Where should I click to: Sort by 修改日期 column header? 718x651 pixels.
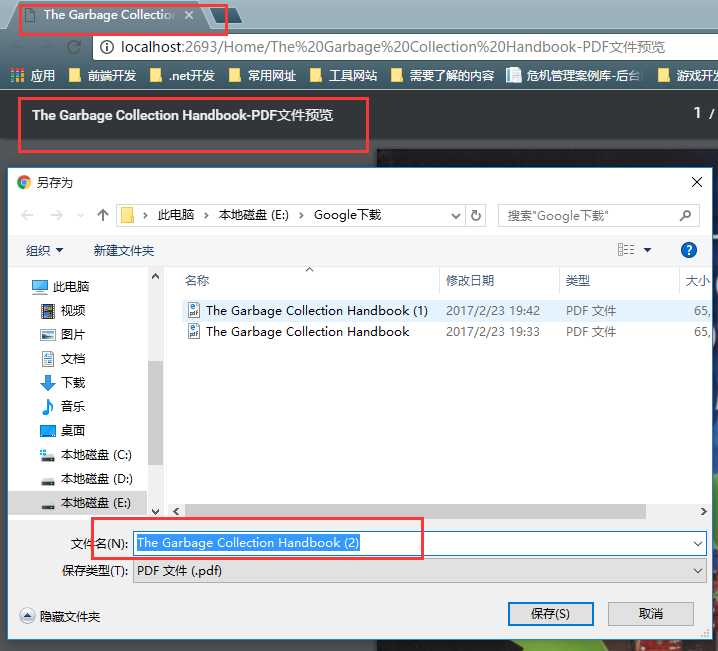click(x=470, y=280)
